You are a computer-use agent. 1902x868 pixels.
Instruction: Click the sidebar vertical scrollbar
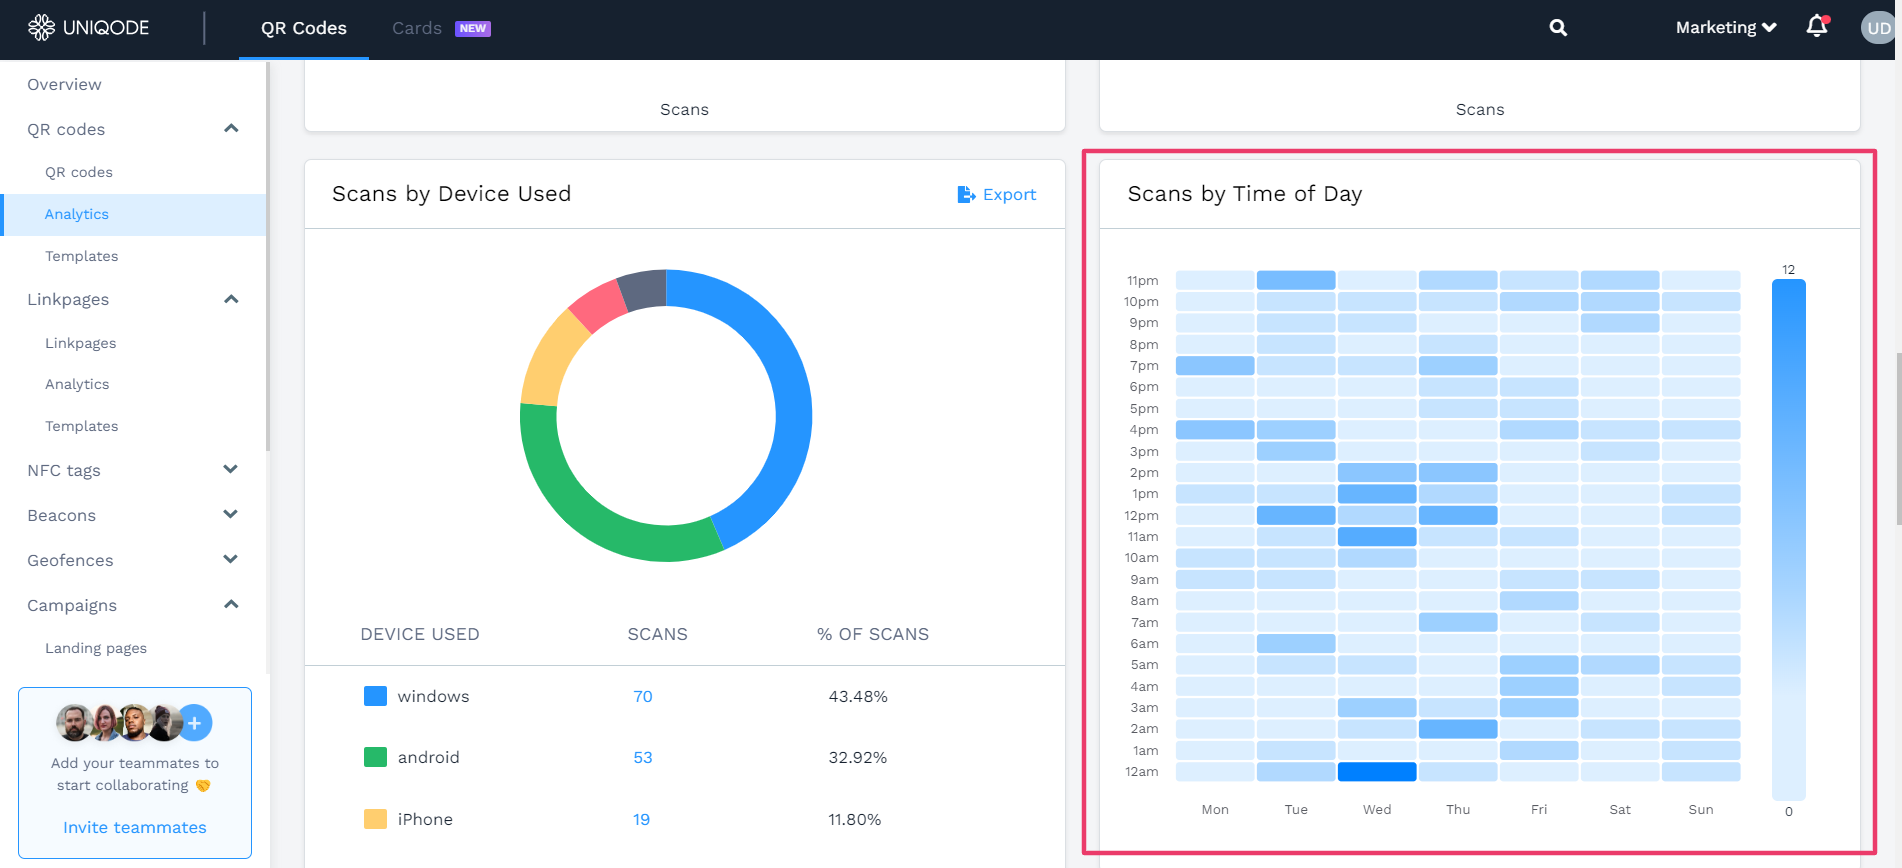click(x=268, y=255)
